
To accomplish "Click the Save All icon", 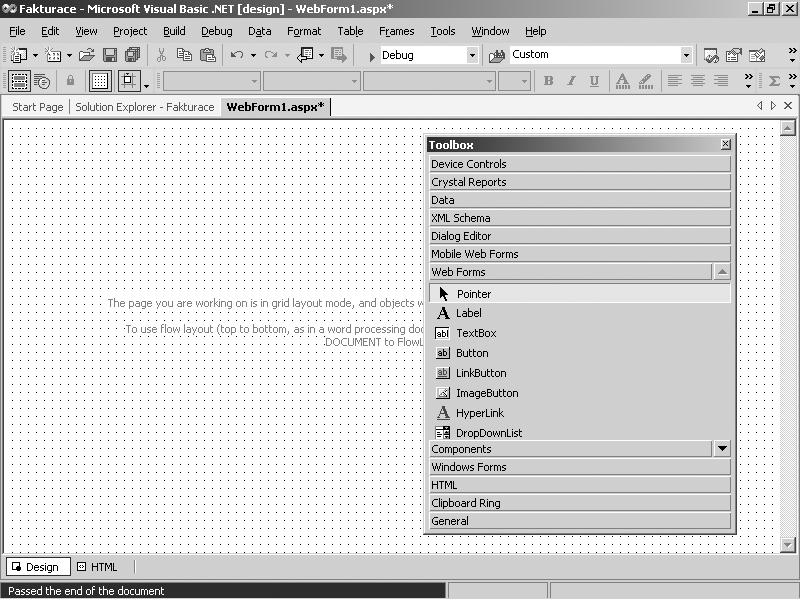I will pos(133,55).
